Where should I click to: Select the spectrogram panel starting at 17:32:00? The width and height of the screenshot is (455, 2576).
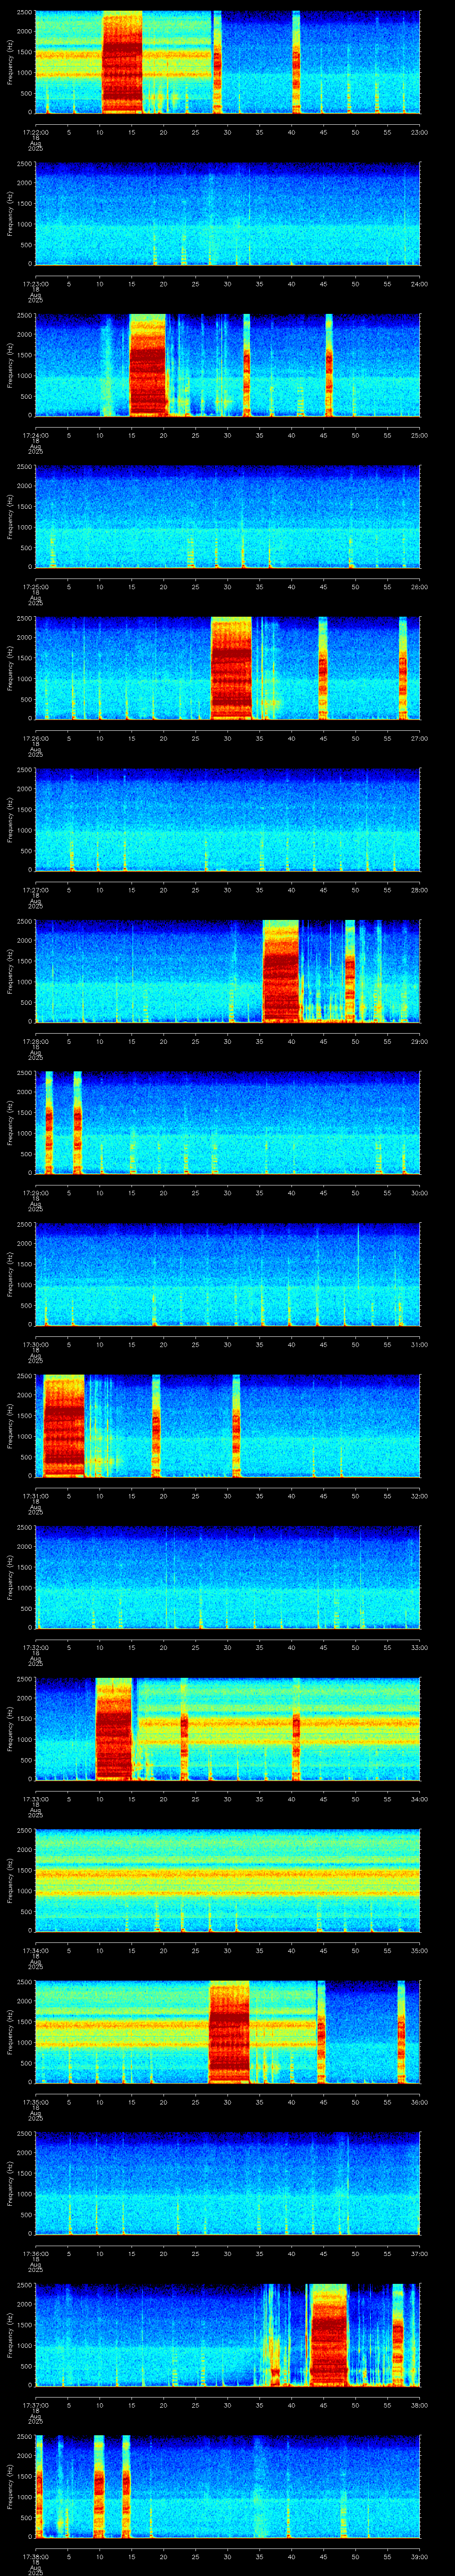[227, 1577]
